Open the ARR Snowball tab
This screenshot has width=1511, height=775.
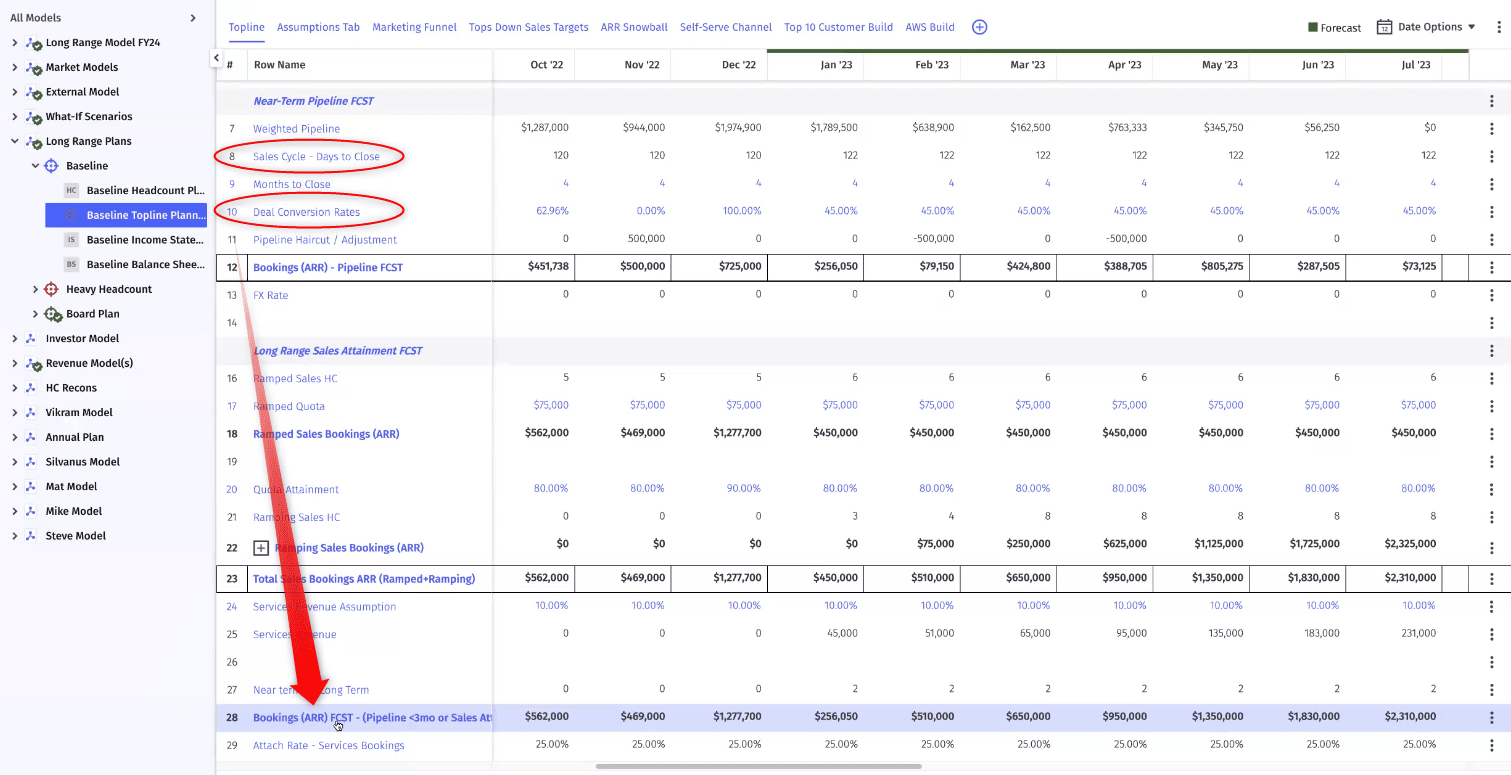634,27
